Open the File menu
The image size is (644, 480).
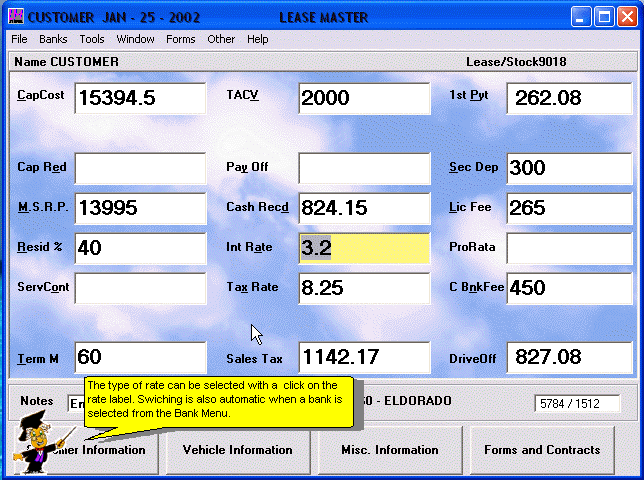click(x=19, y=39)
